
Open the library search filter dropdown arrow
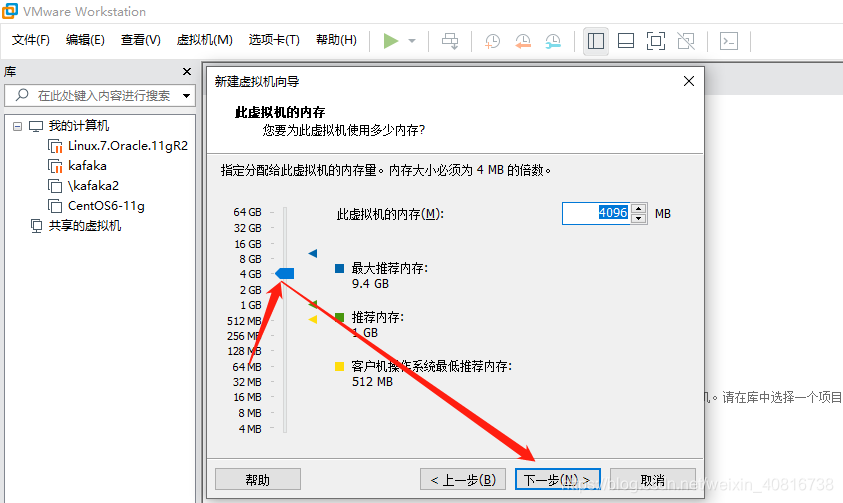pyautogui.click(x=186, y=96)
